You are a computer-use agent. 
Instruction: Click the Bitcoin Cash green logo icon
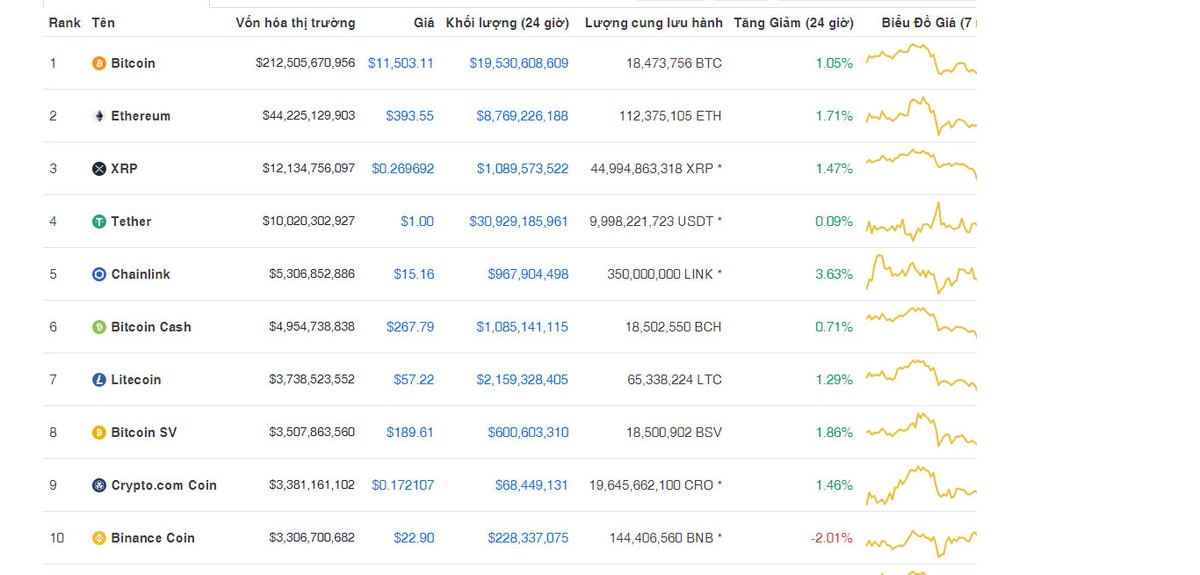tap(99, 327)
